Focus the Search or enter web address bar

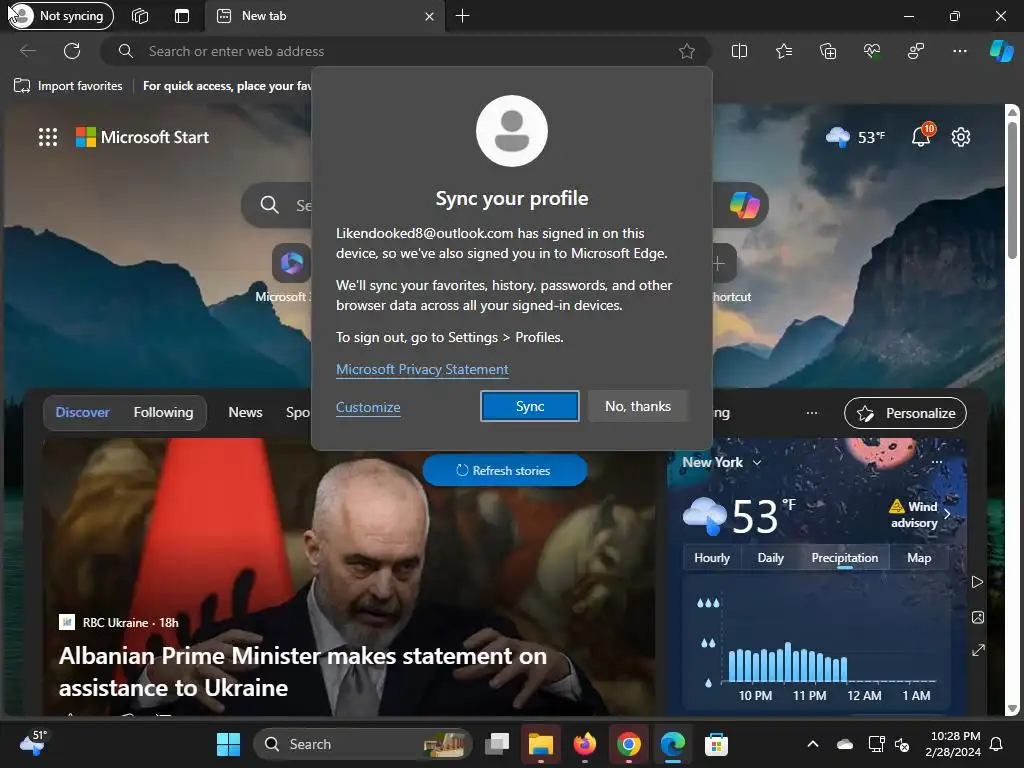(x=405, y=51)
